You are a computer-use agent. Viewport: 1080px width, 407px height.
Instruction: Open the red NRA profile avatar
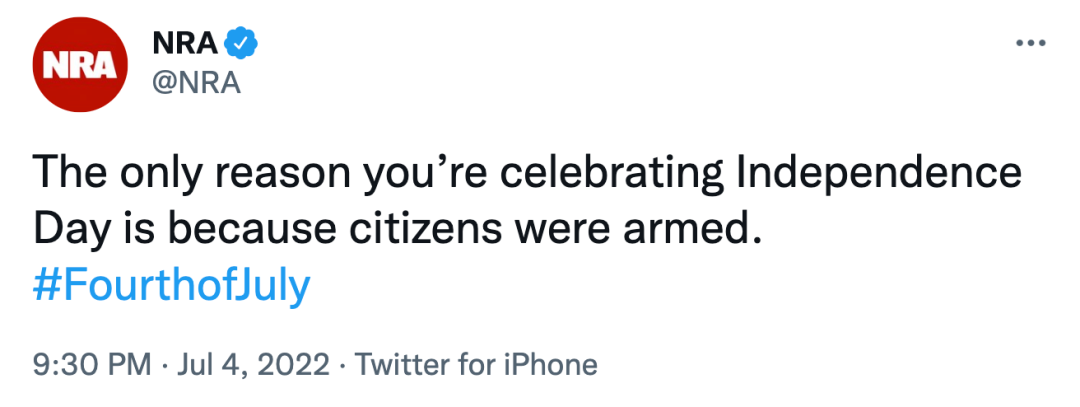tap(80, 65)
